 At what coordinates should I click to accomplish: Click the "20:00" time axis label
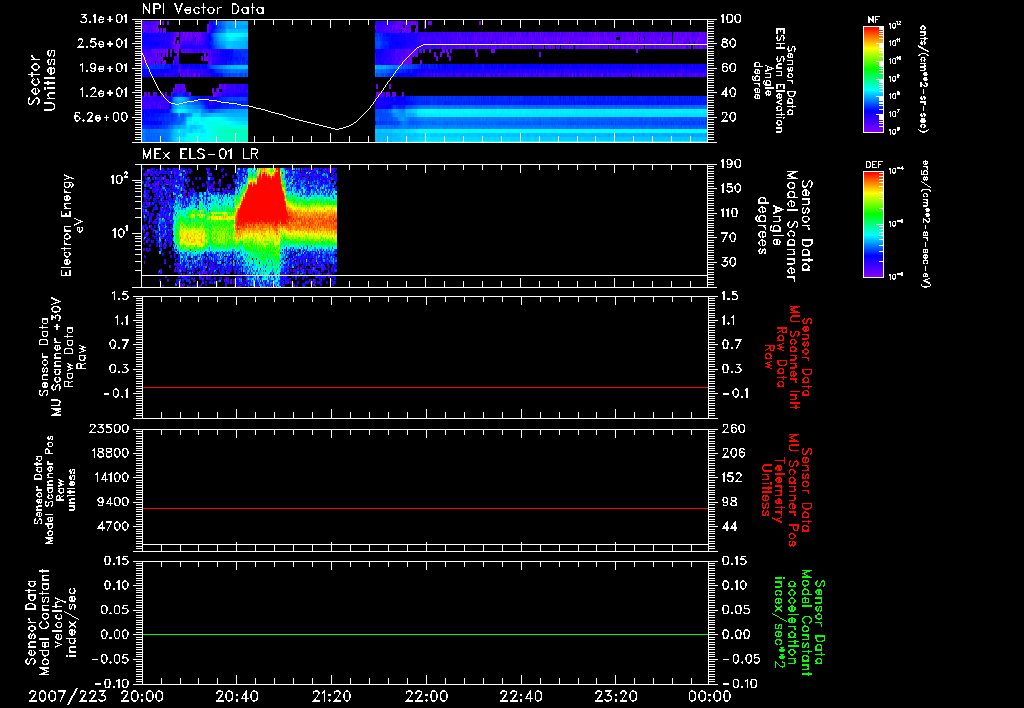pyautogui.click(x=141, y=696)
